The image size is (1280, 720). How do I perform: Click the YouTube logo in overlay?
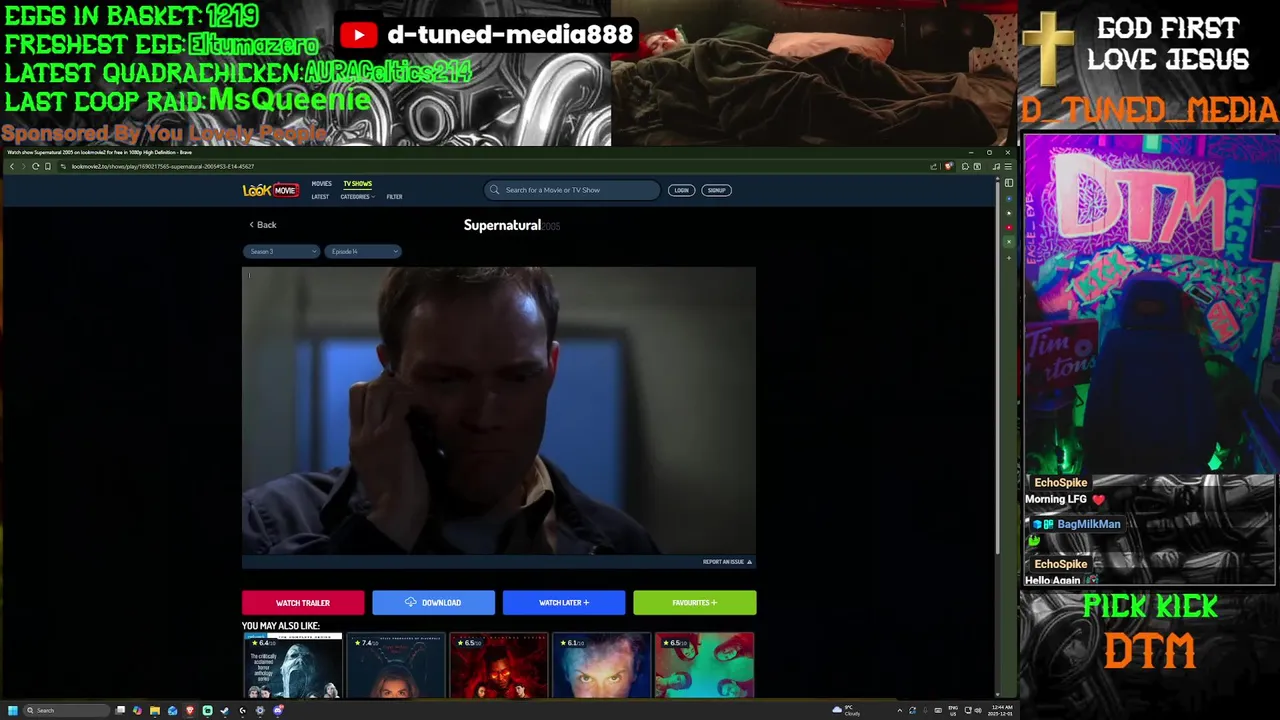pos(358,35)
